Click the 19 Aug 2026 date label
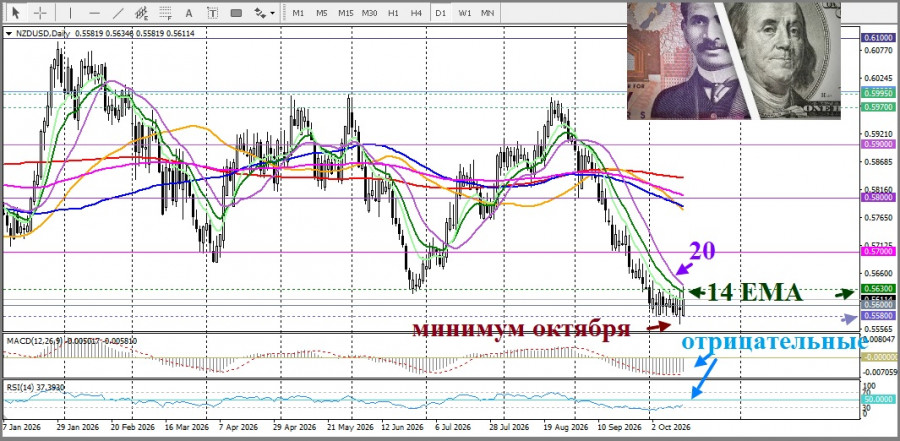900x441 pixels. tap(568, 427)
